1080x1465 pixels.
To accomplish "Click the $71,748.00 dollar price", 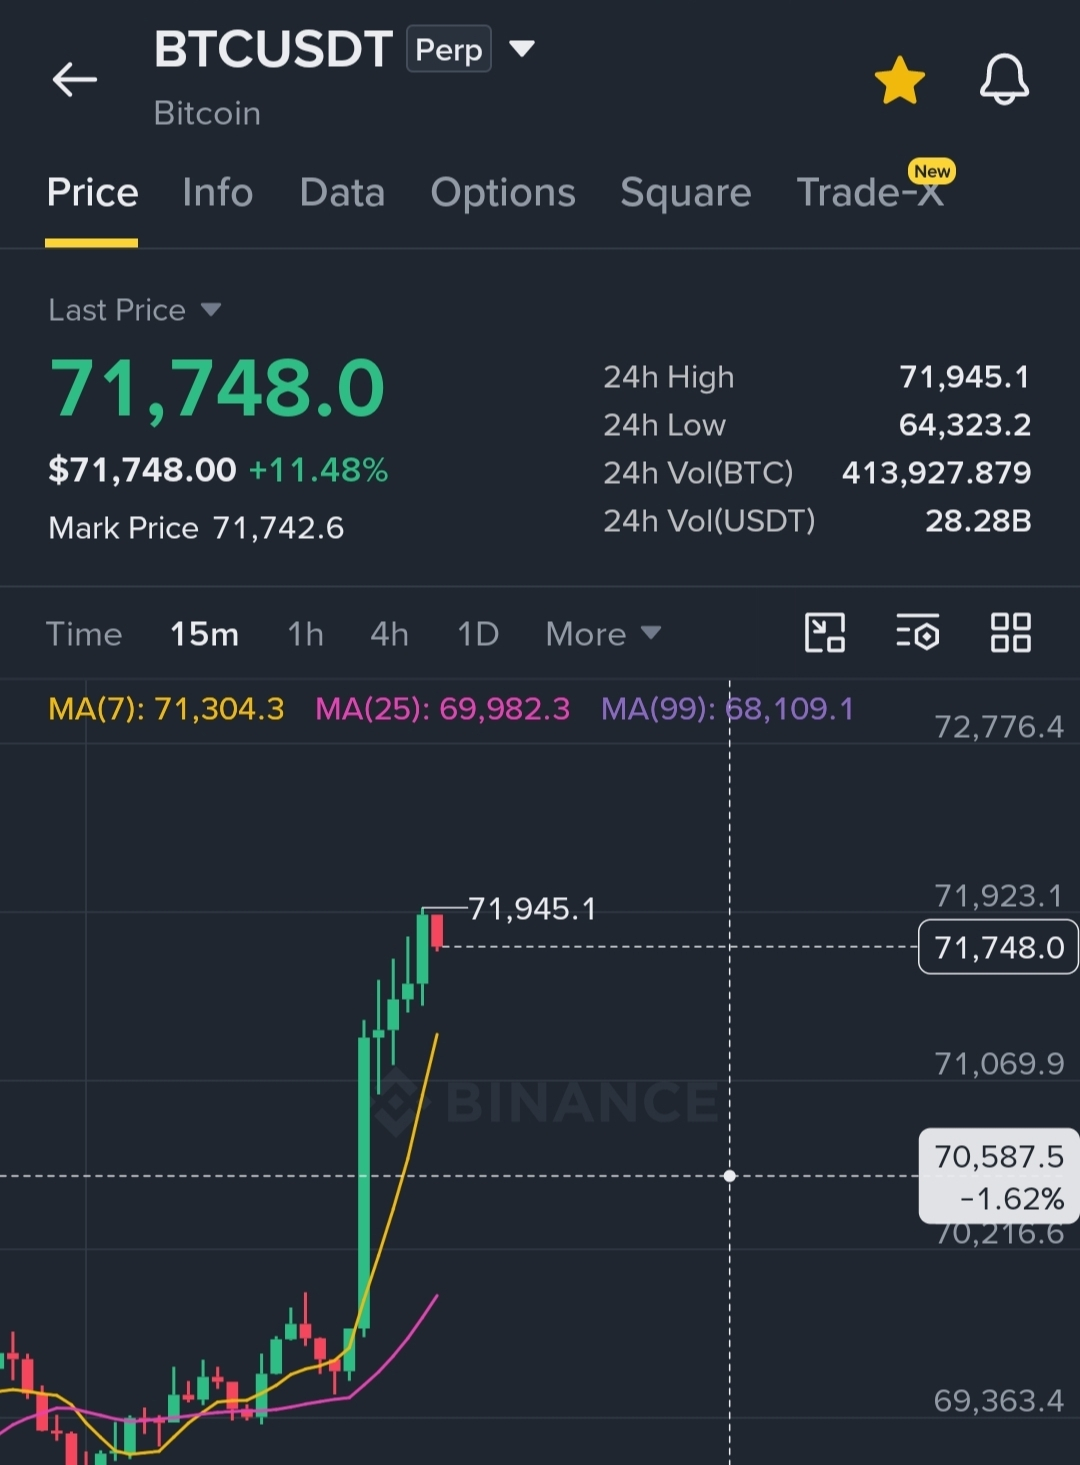I will [x=142, y=470].
